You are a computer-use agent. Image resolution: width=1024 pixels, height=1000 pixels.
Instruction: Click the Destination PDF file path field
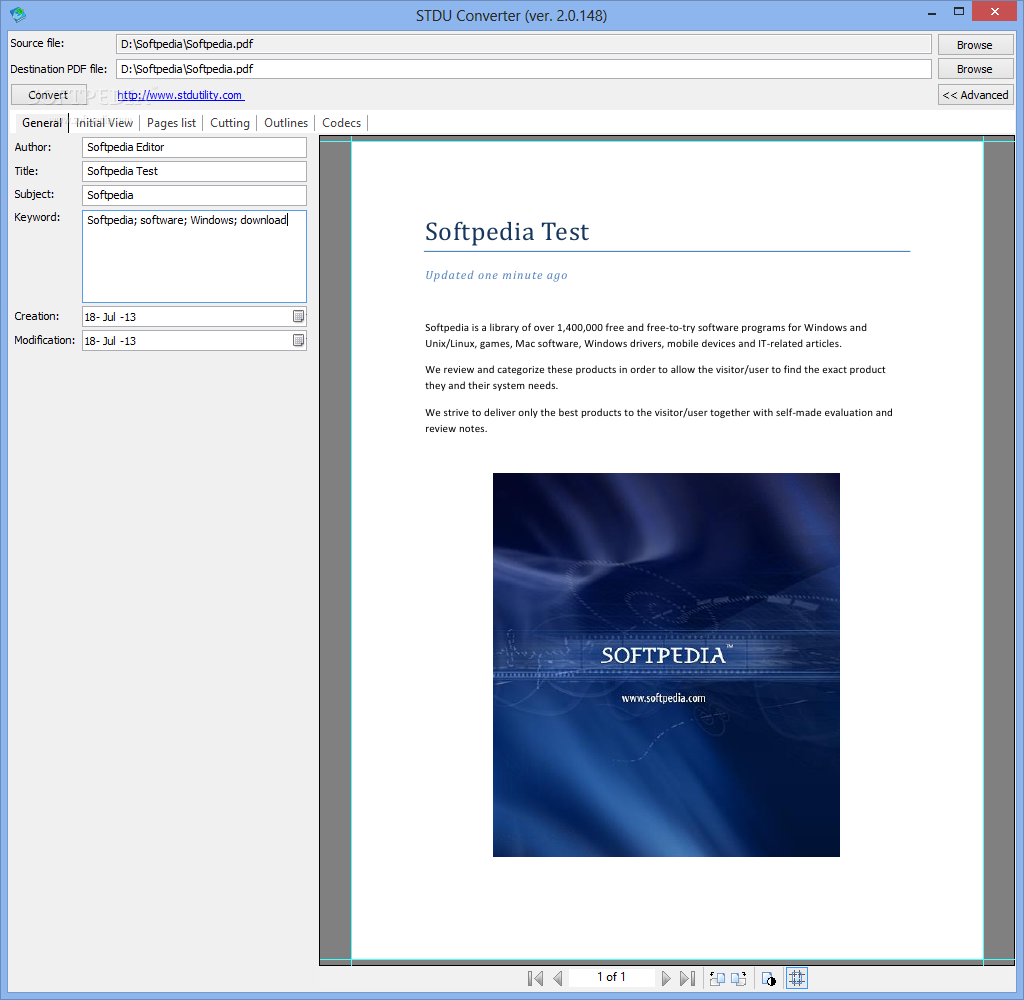pos(524,69)
